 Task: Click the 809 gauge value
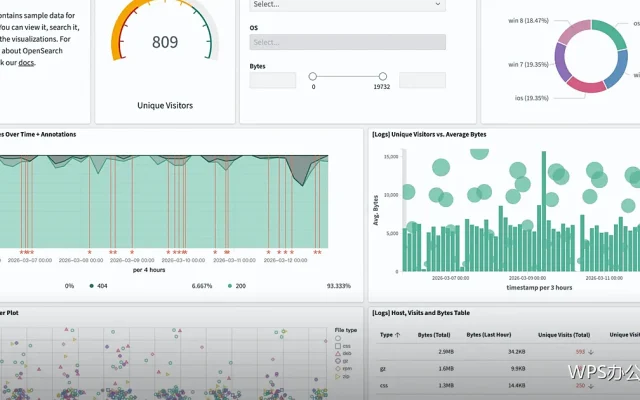click(x=165, y=42)
